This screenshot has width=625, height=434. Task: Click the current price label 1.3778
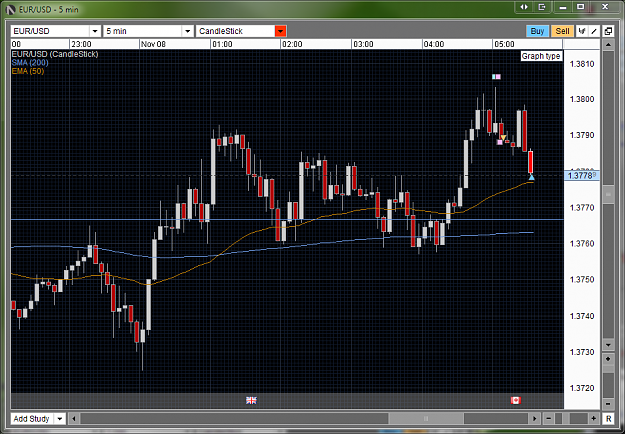[x=582, y=175]
